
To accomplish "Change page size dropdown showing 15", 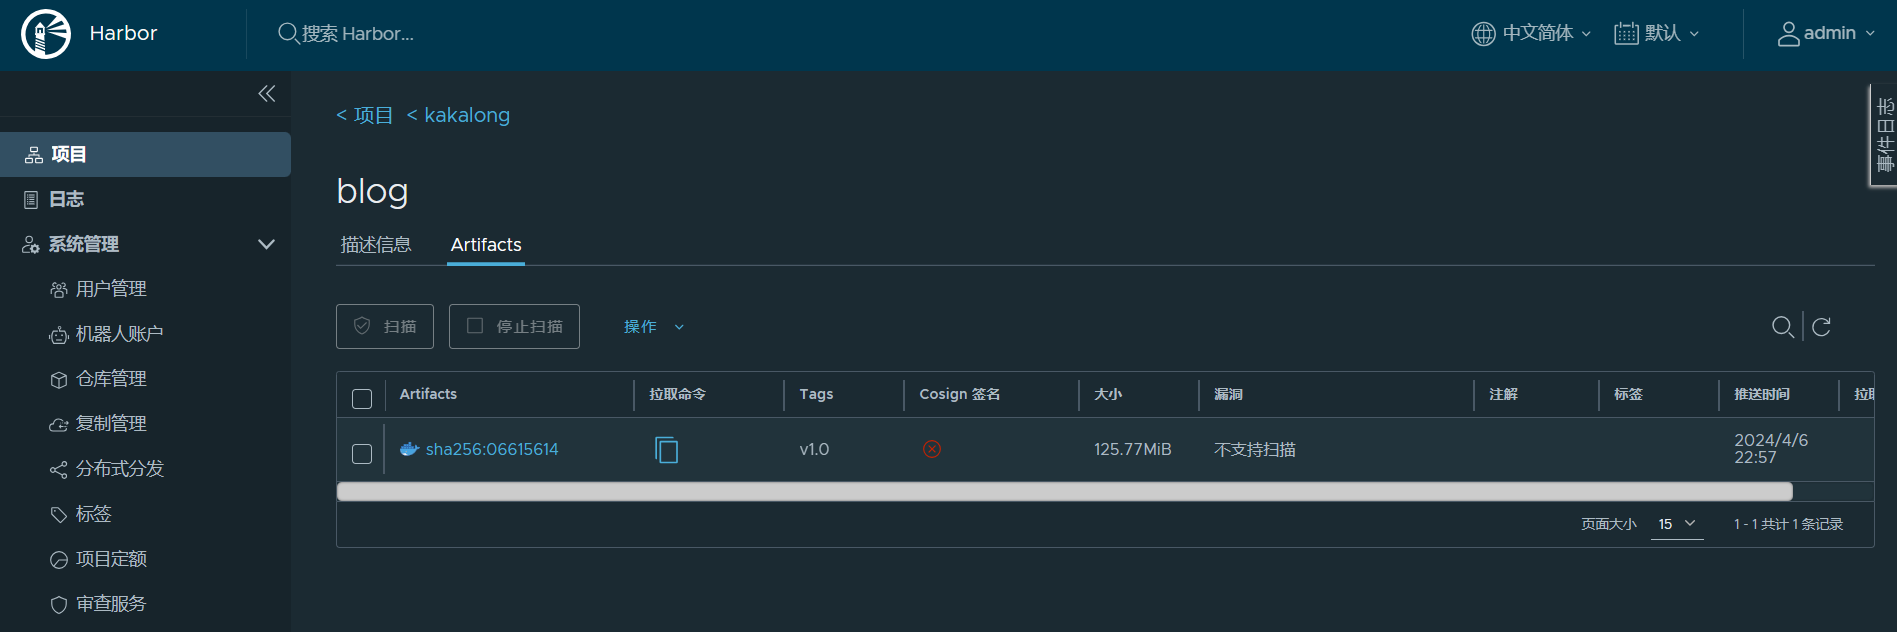I will click(x=1677, y=524).
